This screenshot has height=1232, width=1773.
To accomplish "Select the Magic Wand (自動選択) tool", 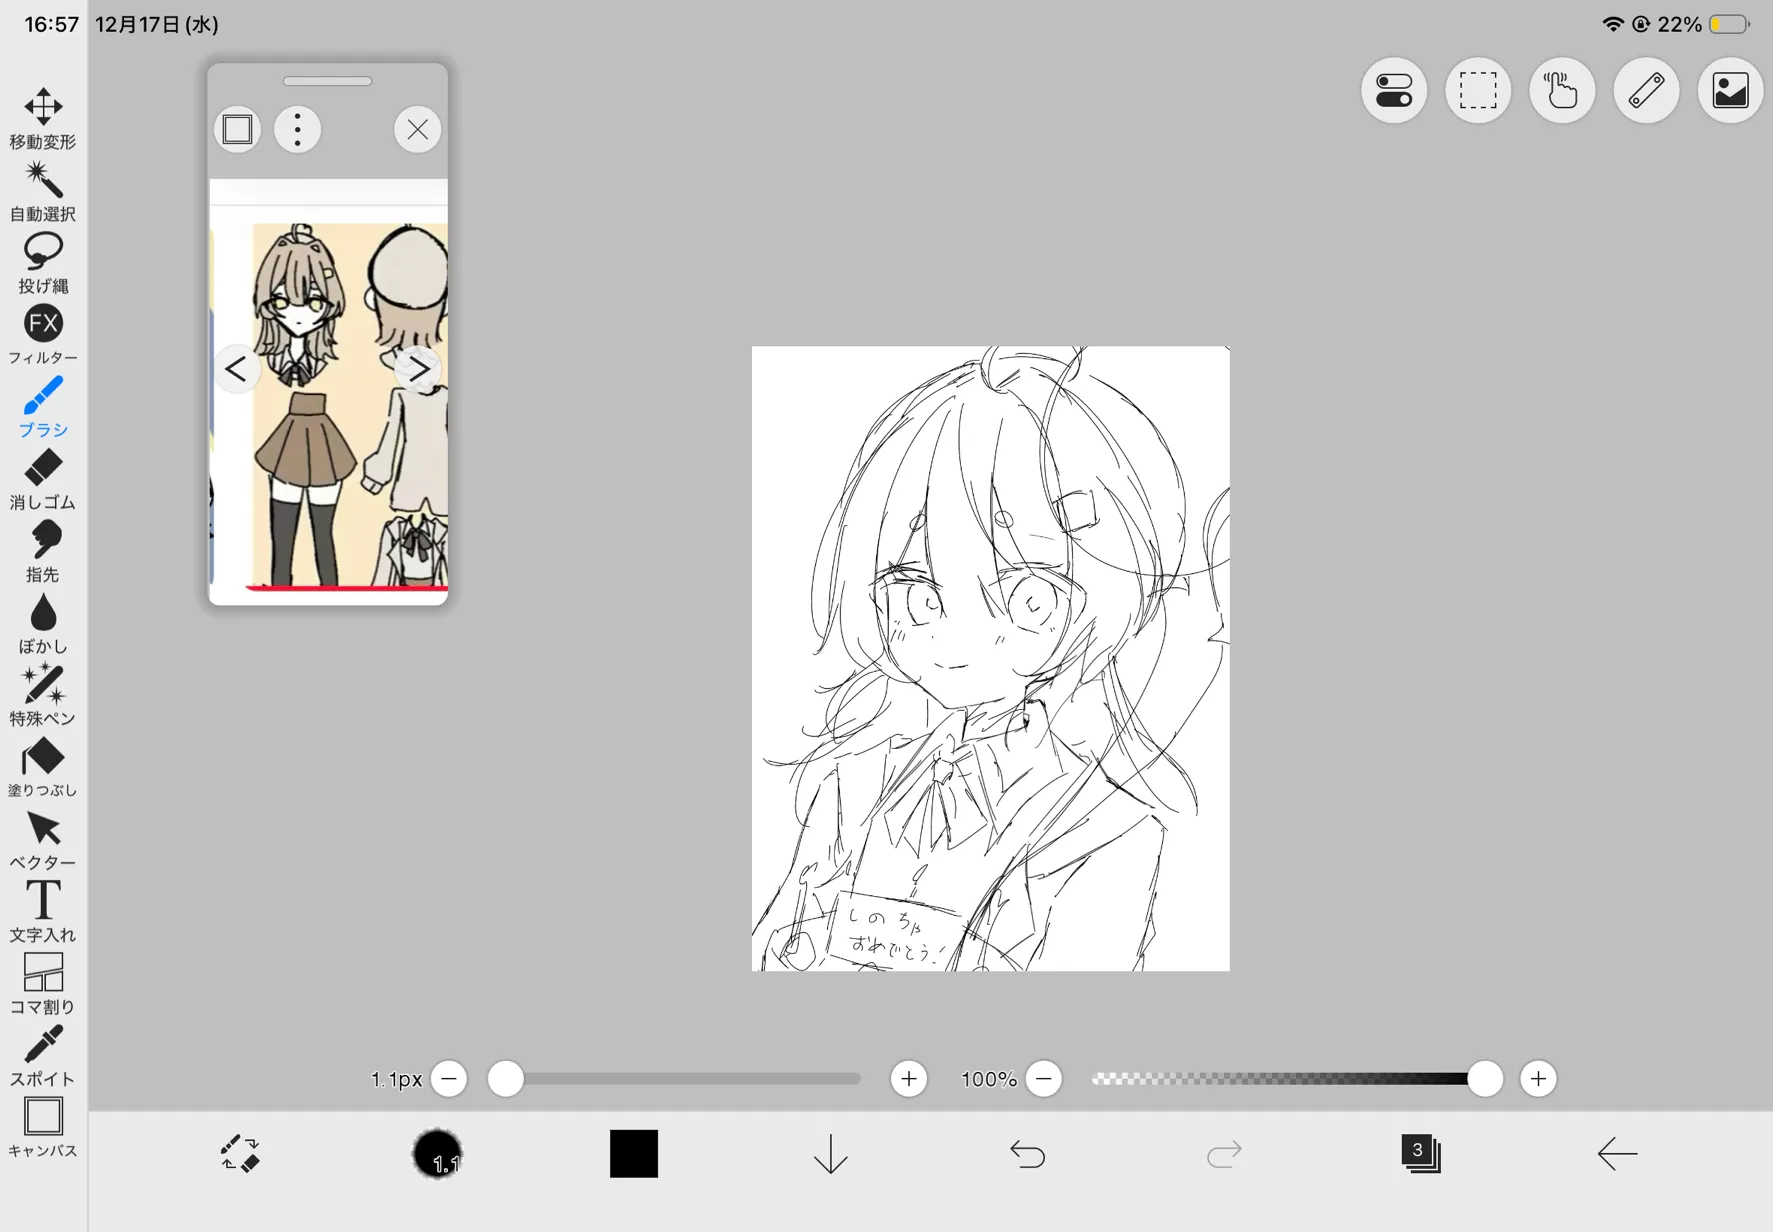I will pos(43,191).
